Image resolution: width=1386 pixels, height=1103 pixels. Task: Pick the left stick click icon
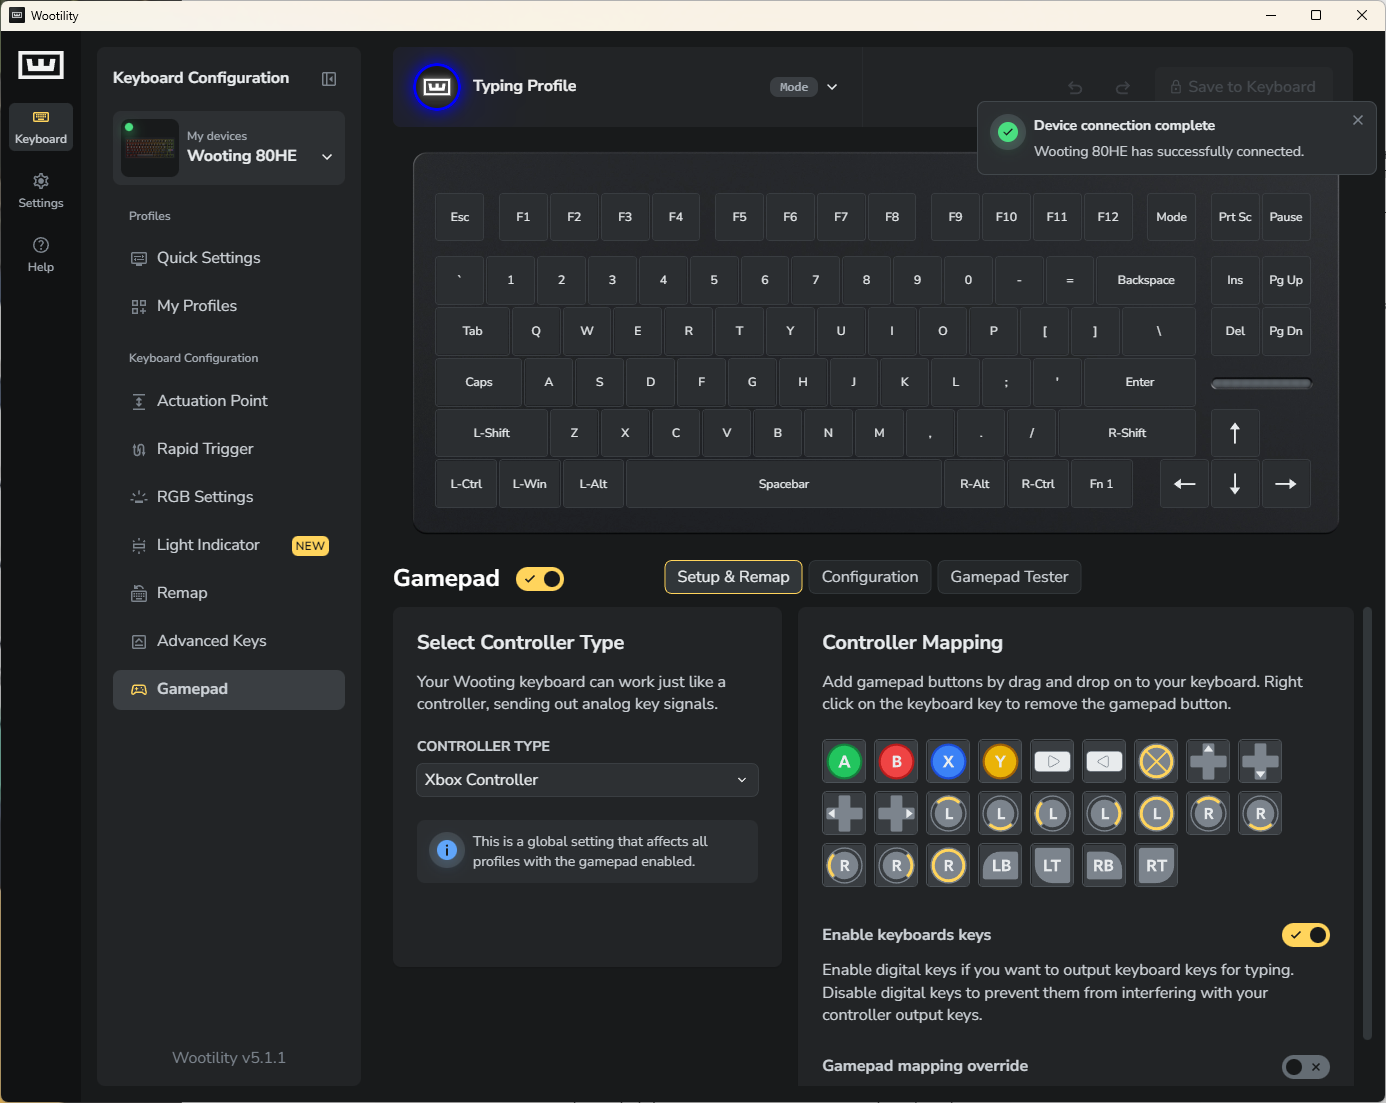click(x=1157, y=814)
